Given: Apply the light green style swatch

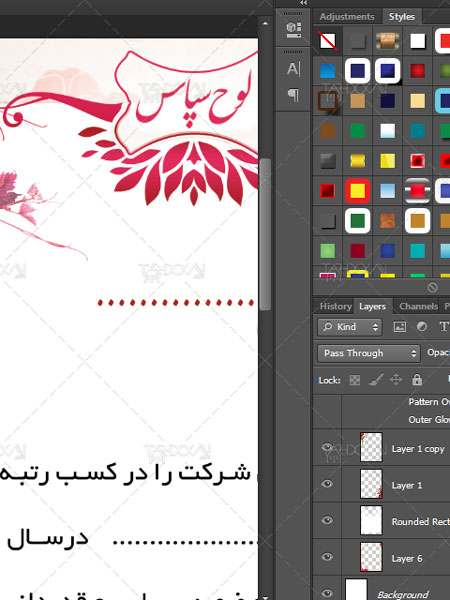Looking at the screenshot, I should pos(328,251).
